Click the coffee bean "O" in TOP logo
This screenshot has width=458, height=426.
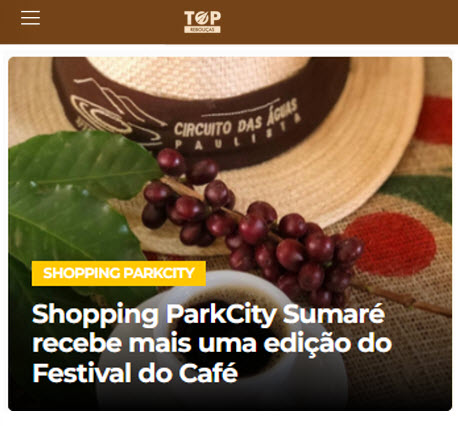[202, 19]
